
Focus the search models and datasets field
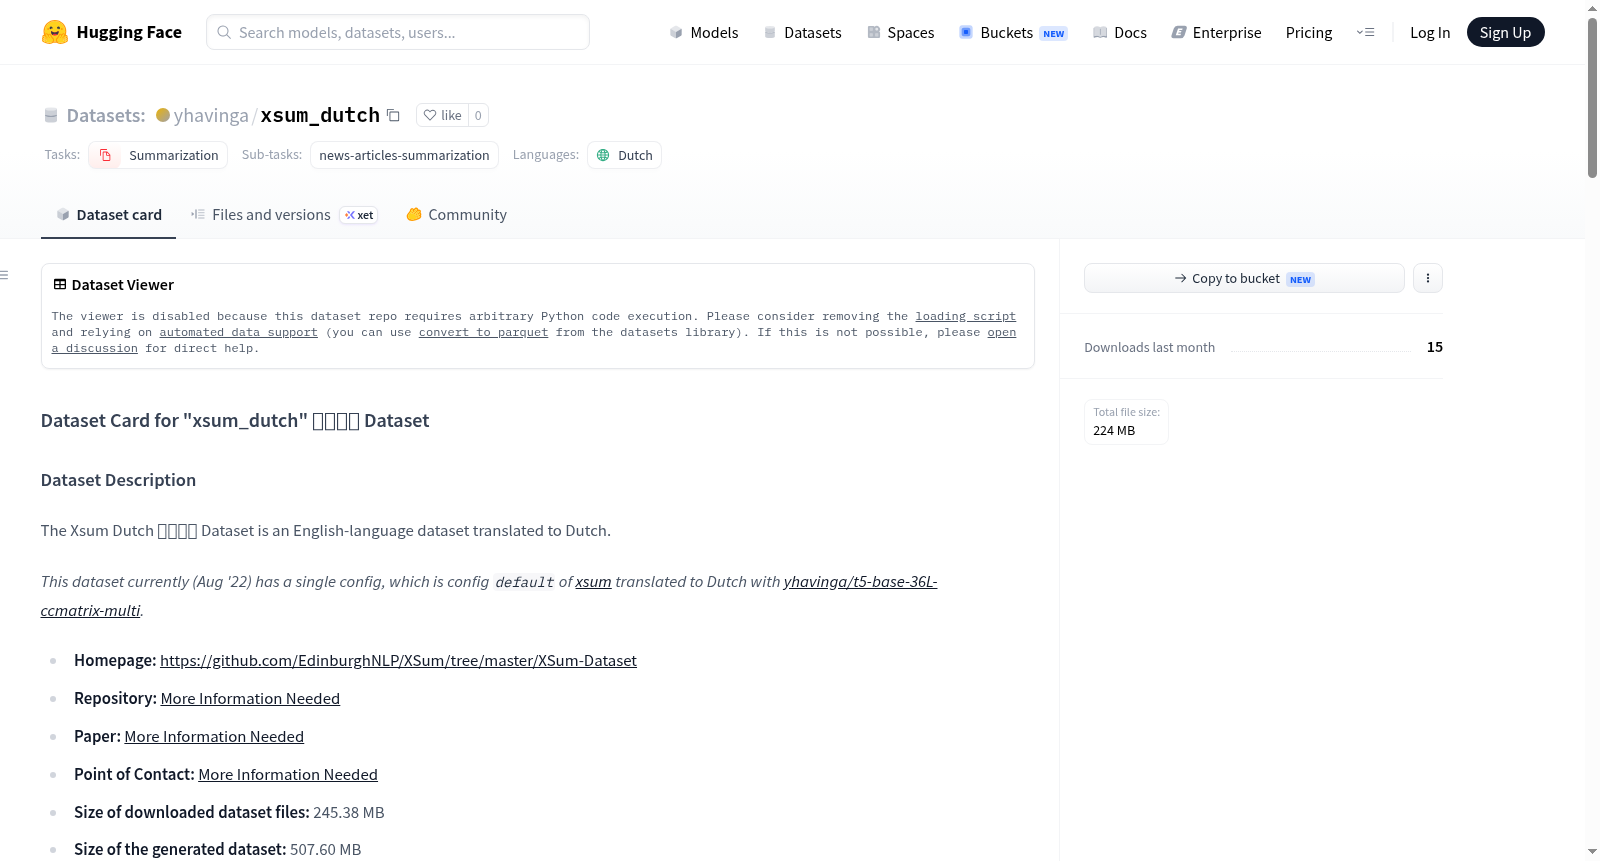click(x=398, y=32)
